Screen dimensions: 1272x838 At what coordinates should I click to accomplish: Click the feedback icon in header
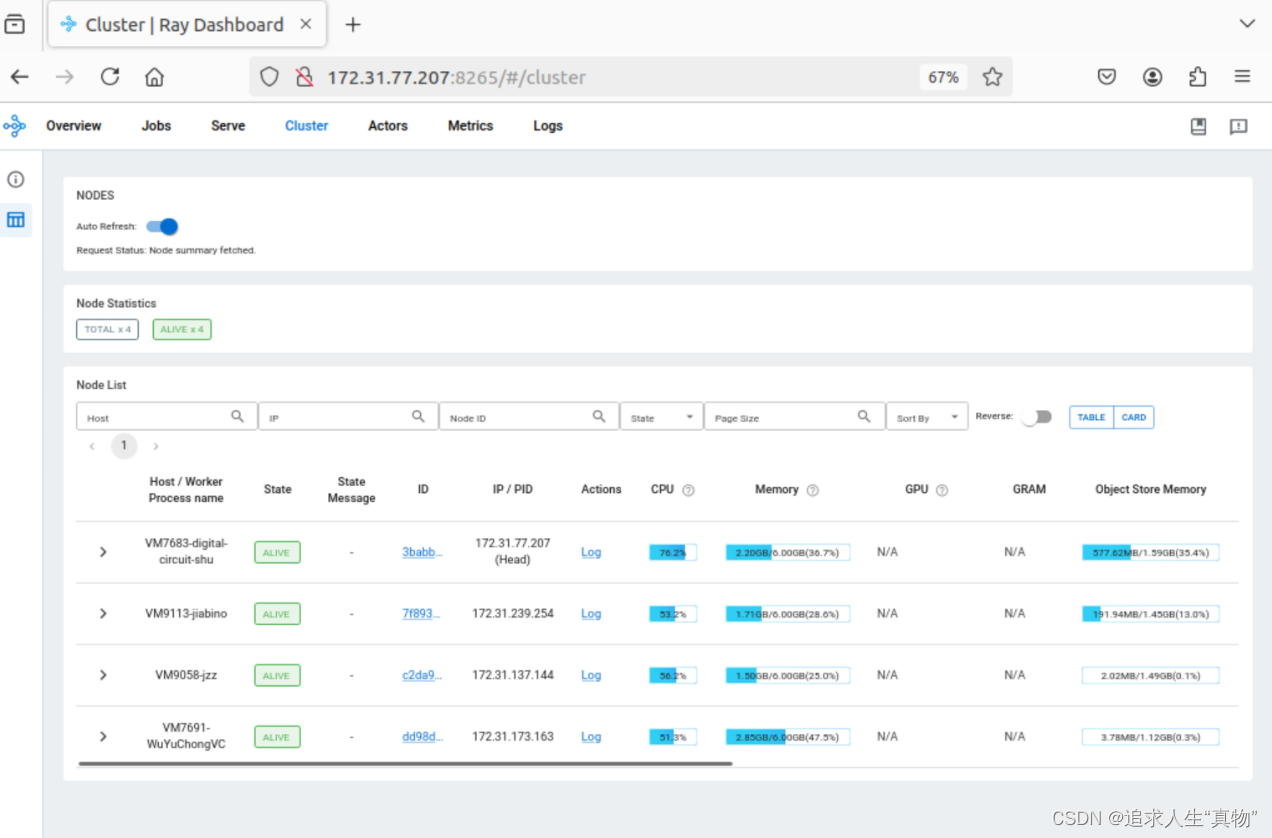pyautogui.click(x=1238, y=126)
